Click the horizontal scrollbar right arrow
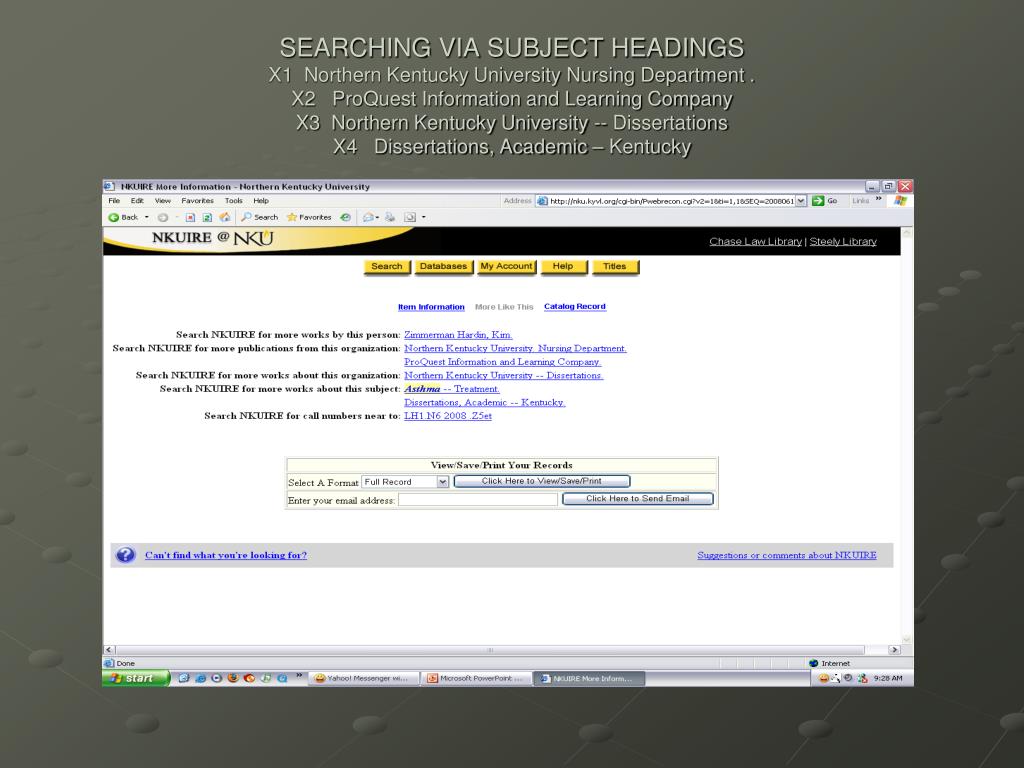This screenshot has width=1024, height=768. click(894, 650)
